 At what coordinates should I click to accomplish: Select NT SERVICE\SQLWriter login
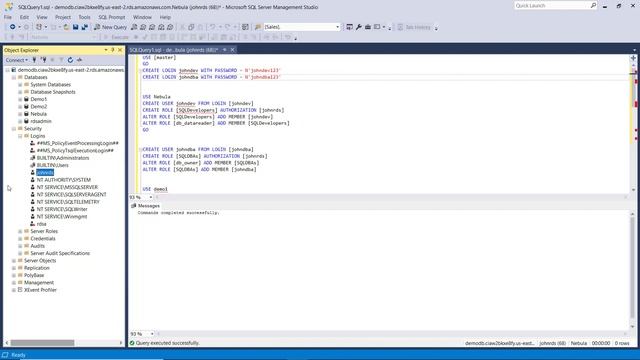pyautogui.click(x=62, y=209)
